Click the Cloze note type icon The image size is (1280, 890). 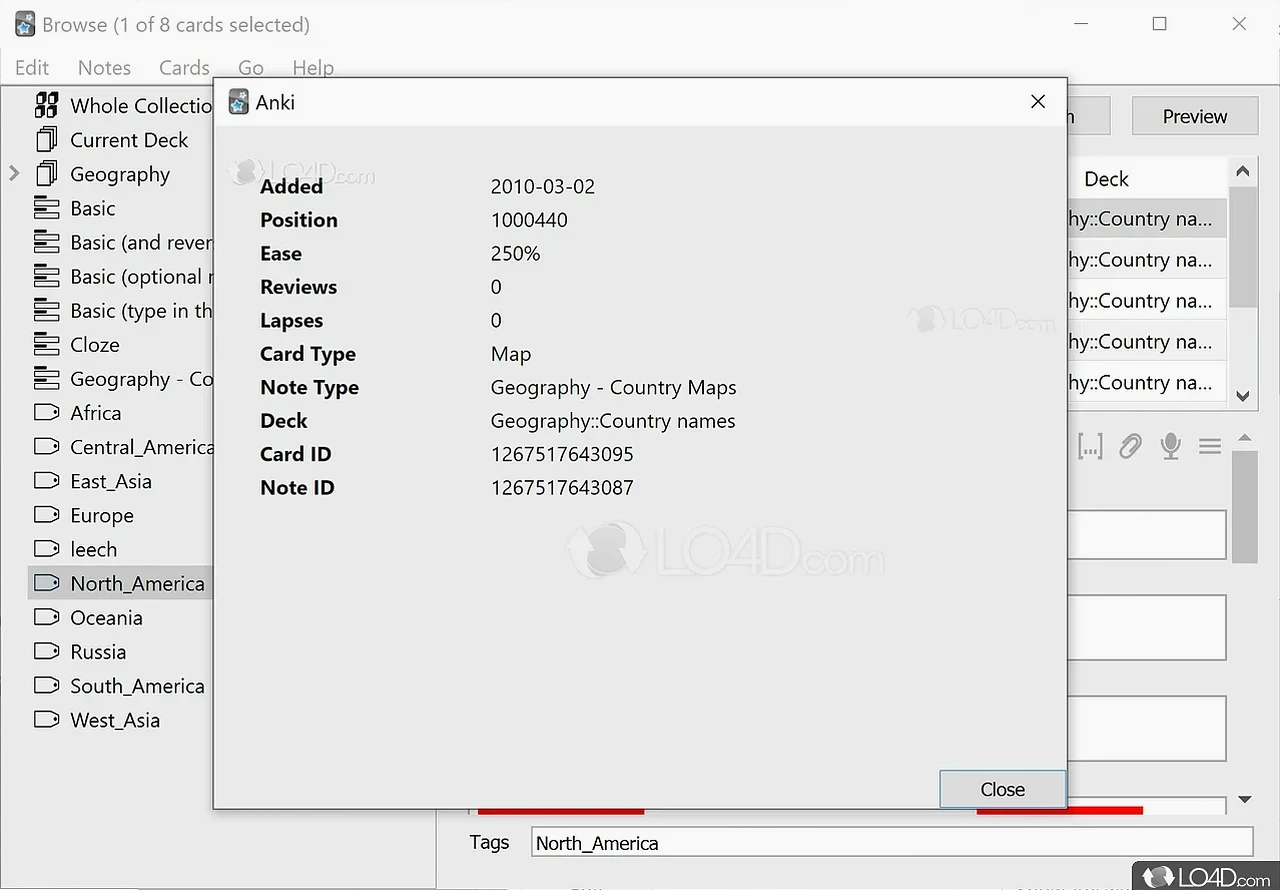[46, 344]
